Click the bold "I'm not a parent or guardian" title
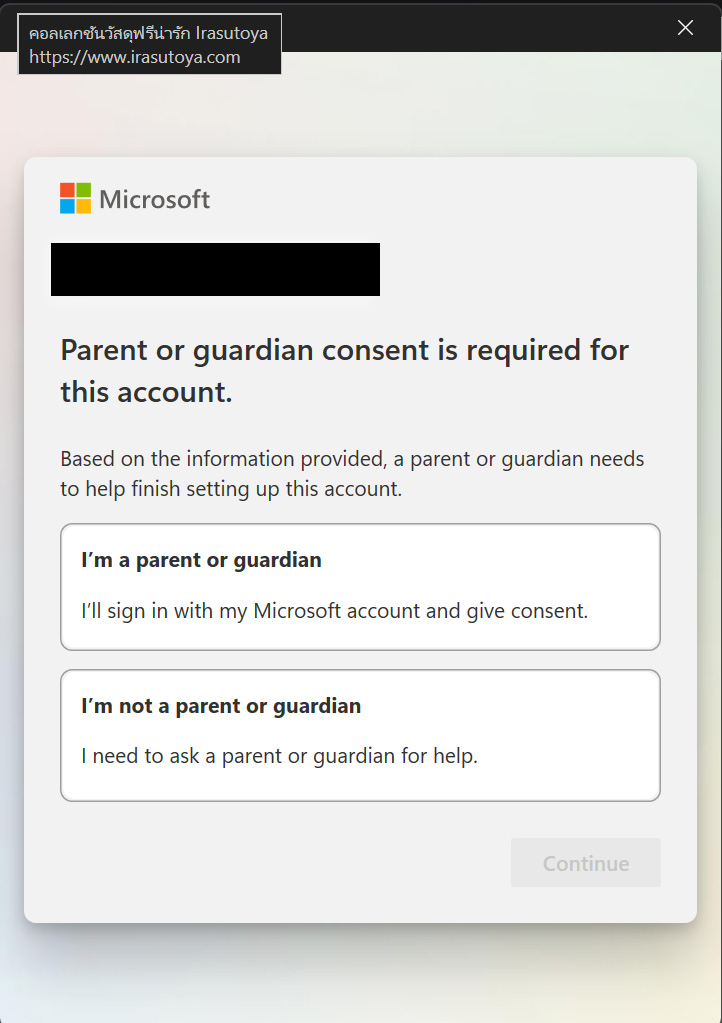 pos(221,706)
